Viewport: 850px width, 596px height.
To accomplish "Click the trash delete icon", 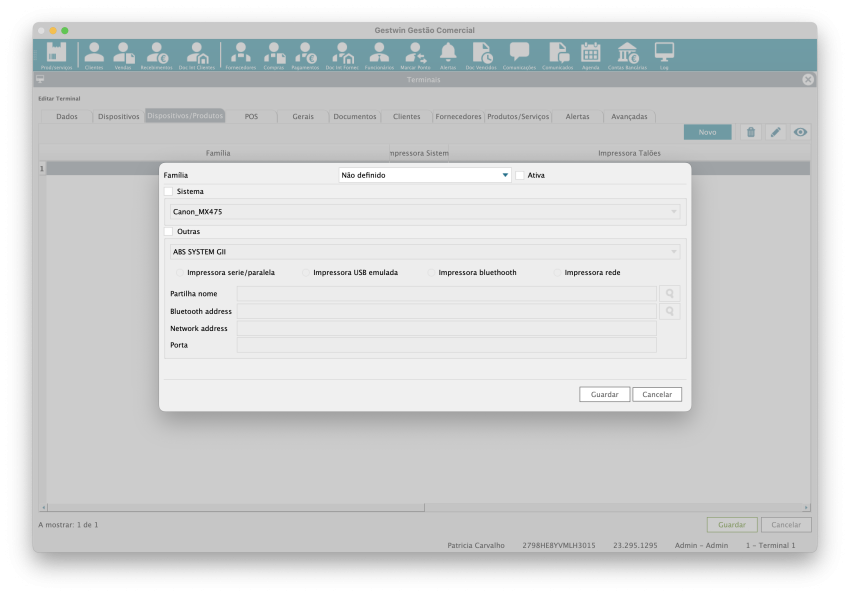I will coord(750,132).
